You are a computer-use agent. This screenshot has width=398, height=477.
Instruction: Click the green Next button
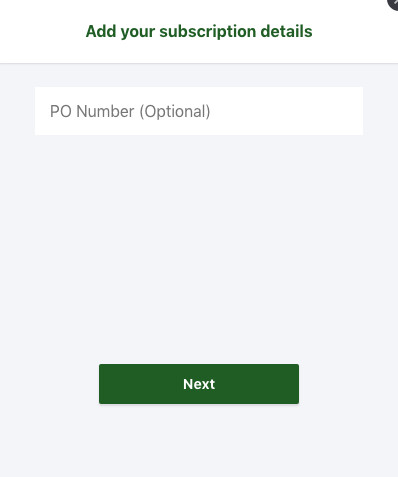(x=199, y=384)
